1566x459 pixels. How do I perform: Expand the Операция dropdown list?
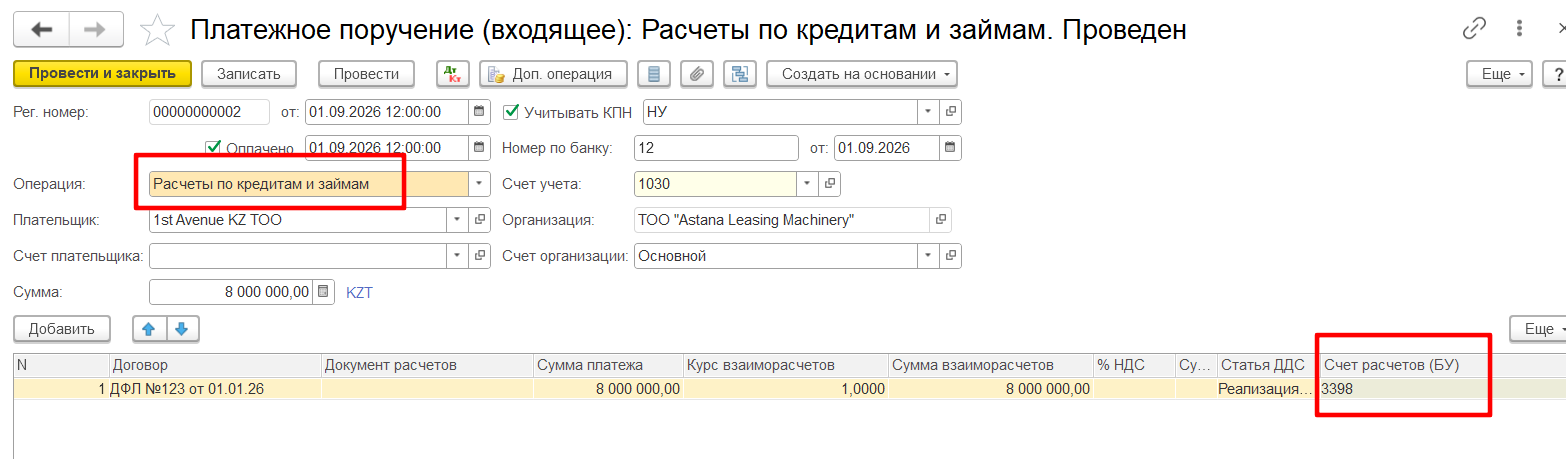(x=479, y=184)
